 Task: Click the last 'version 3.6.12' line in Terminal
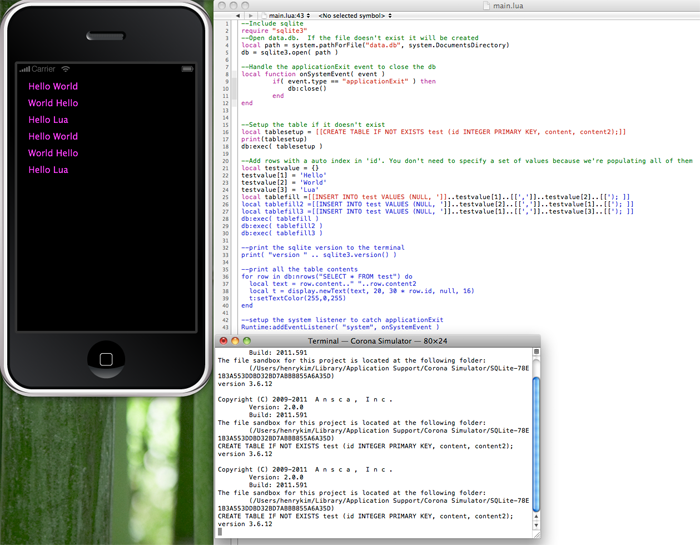[x=245, y=524]
